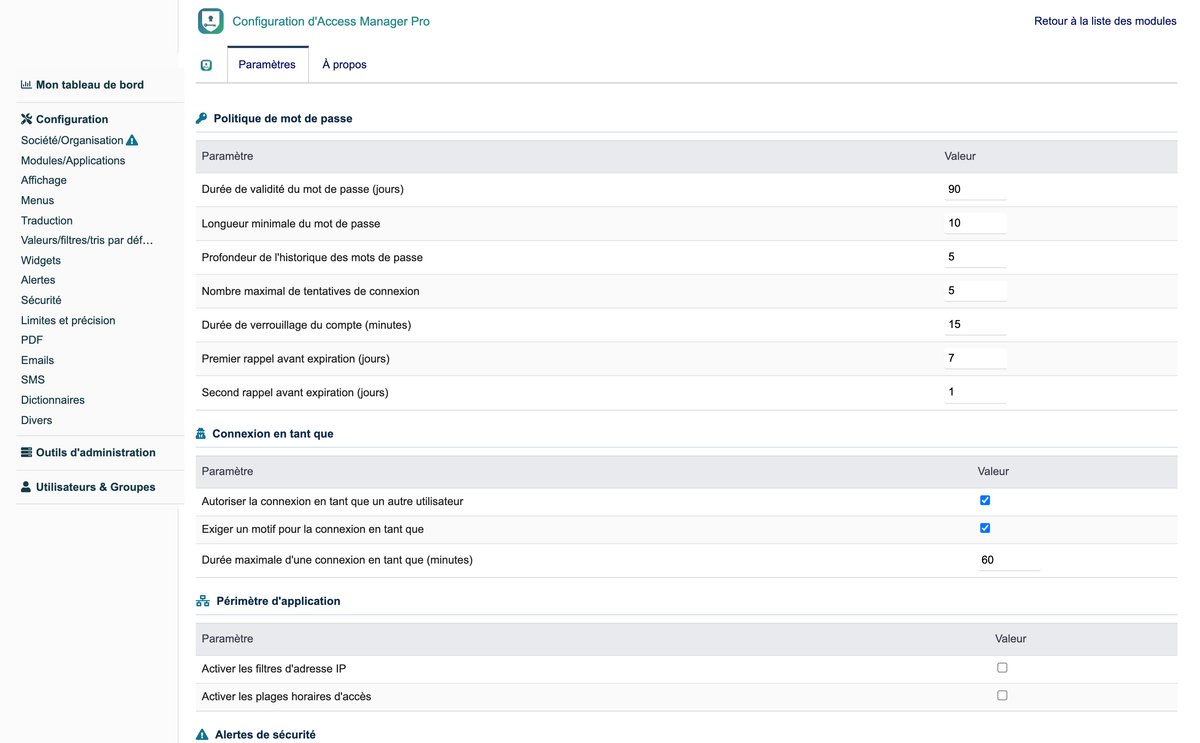
Task: Open the Widgets settings link
Action: [x=41, y=260]
